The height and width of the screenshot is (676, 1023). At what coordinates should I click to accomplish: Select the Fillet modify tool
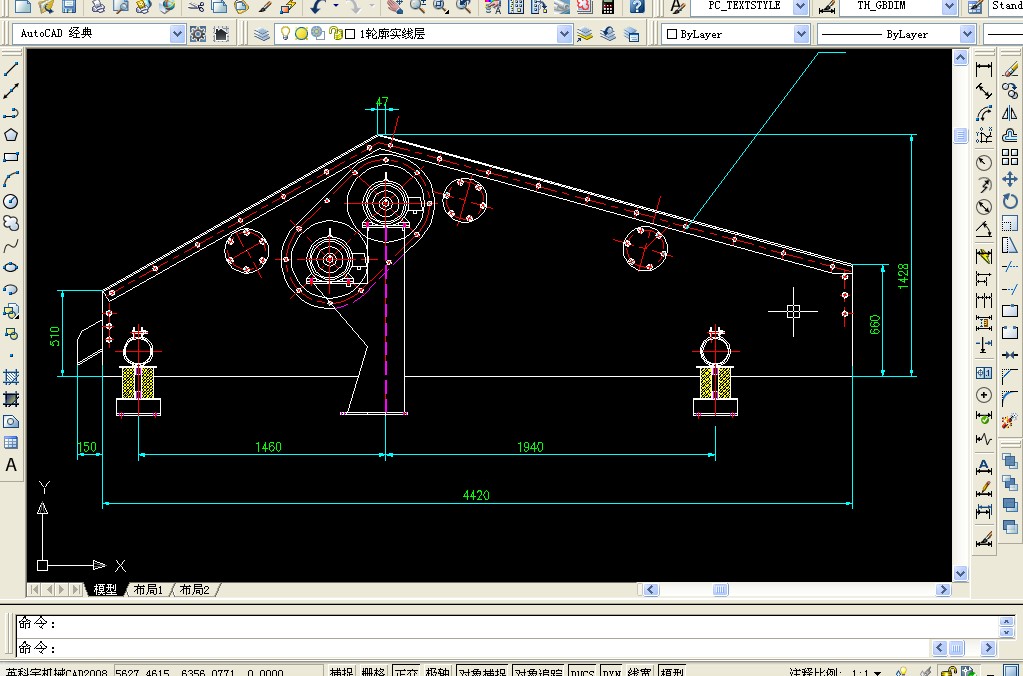pyautogui.click(x=1010, y=399)
